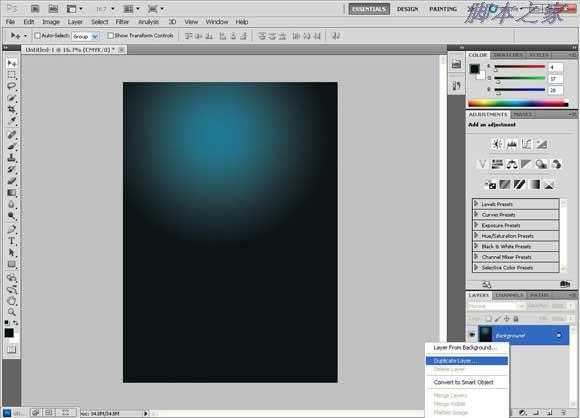Expand the Hue/Saturation Presets list
This screenshot has width=580, height=418.
[x=516, y=236]
